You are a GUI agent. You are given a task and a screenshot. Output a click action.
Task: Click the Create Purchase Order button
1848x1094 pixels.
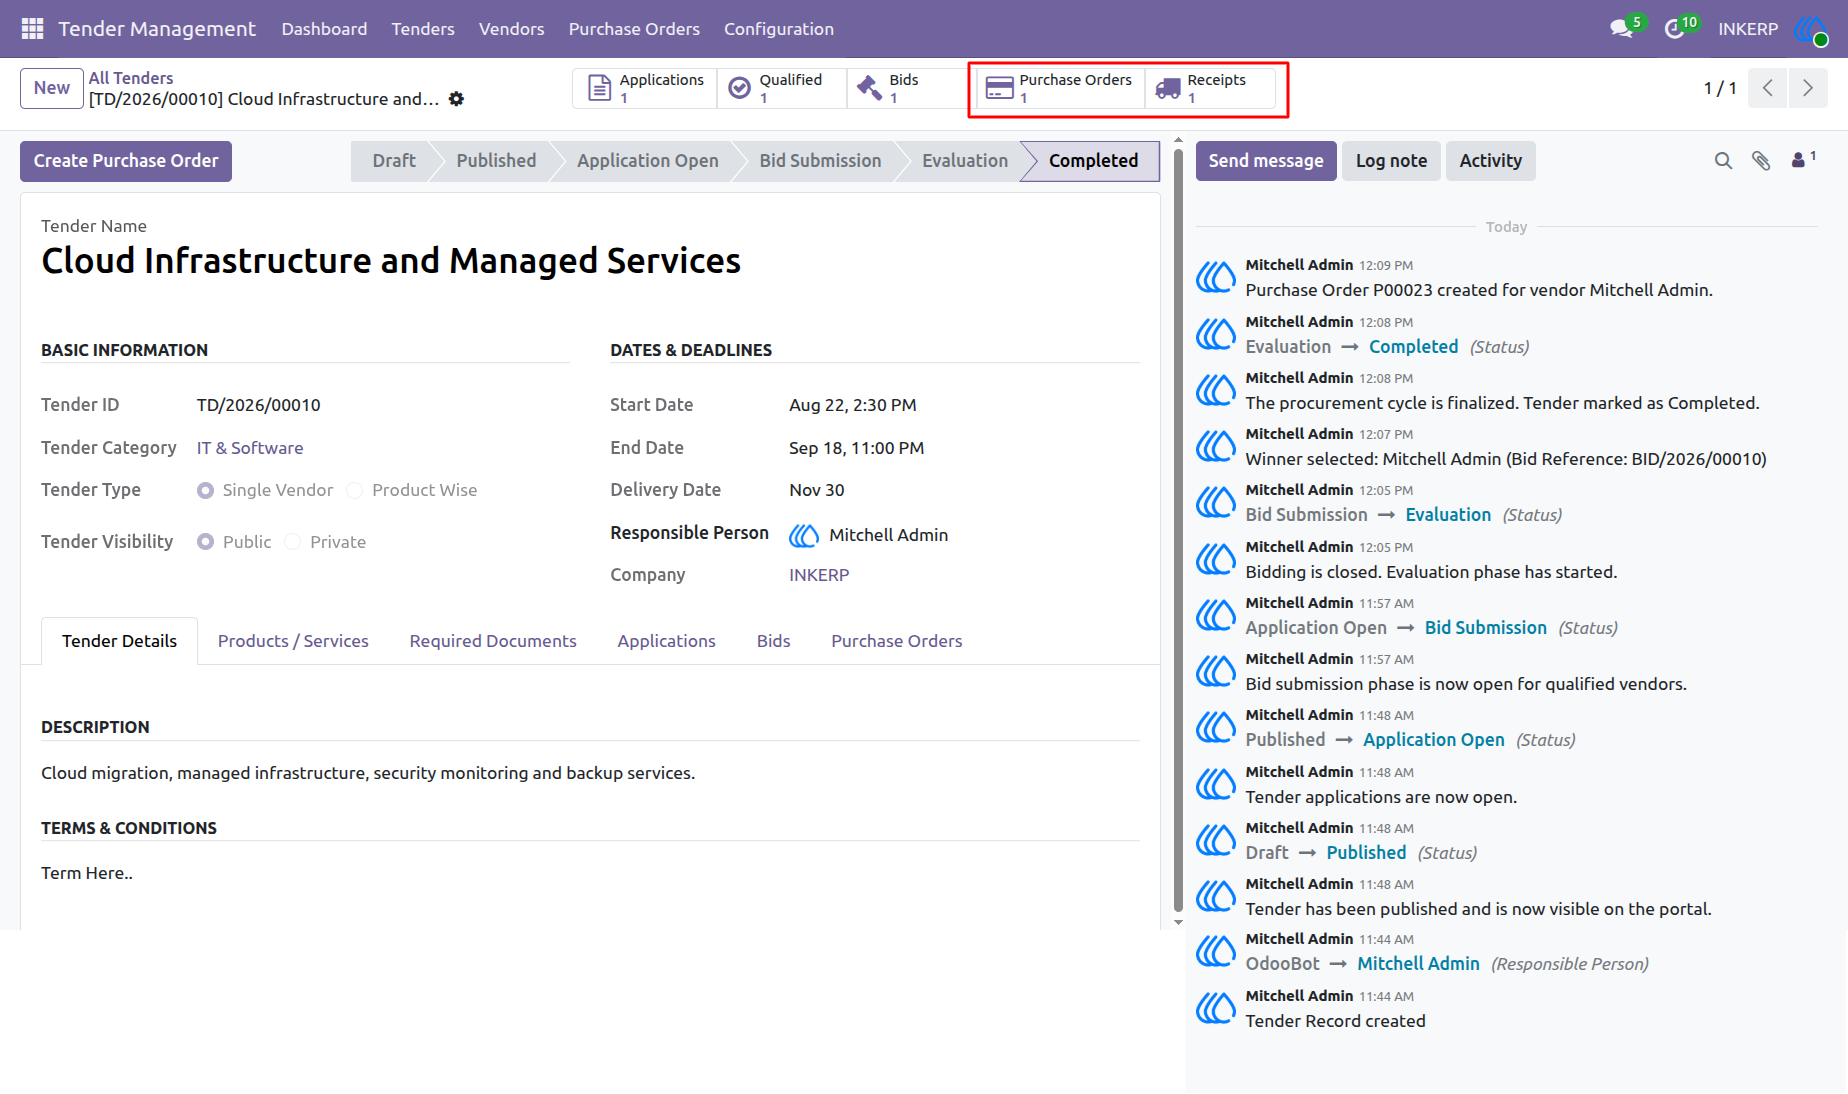click(126, 161)
